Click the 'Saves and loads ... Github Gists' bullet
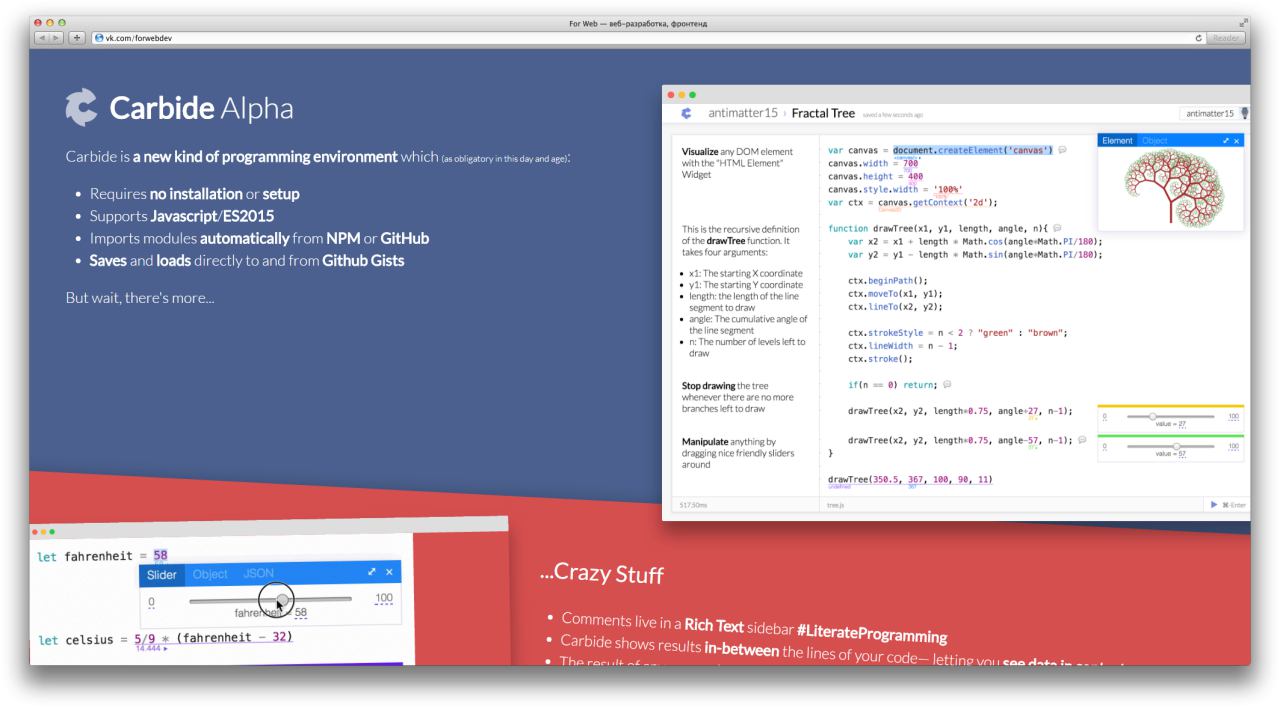The width and height of the screenshot is (1280, 708). [248, 260]
